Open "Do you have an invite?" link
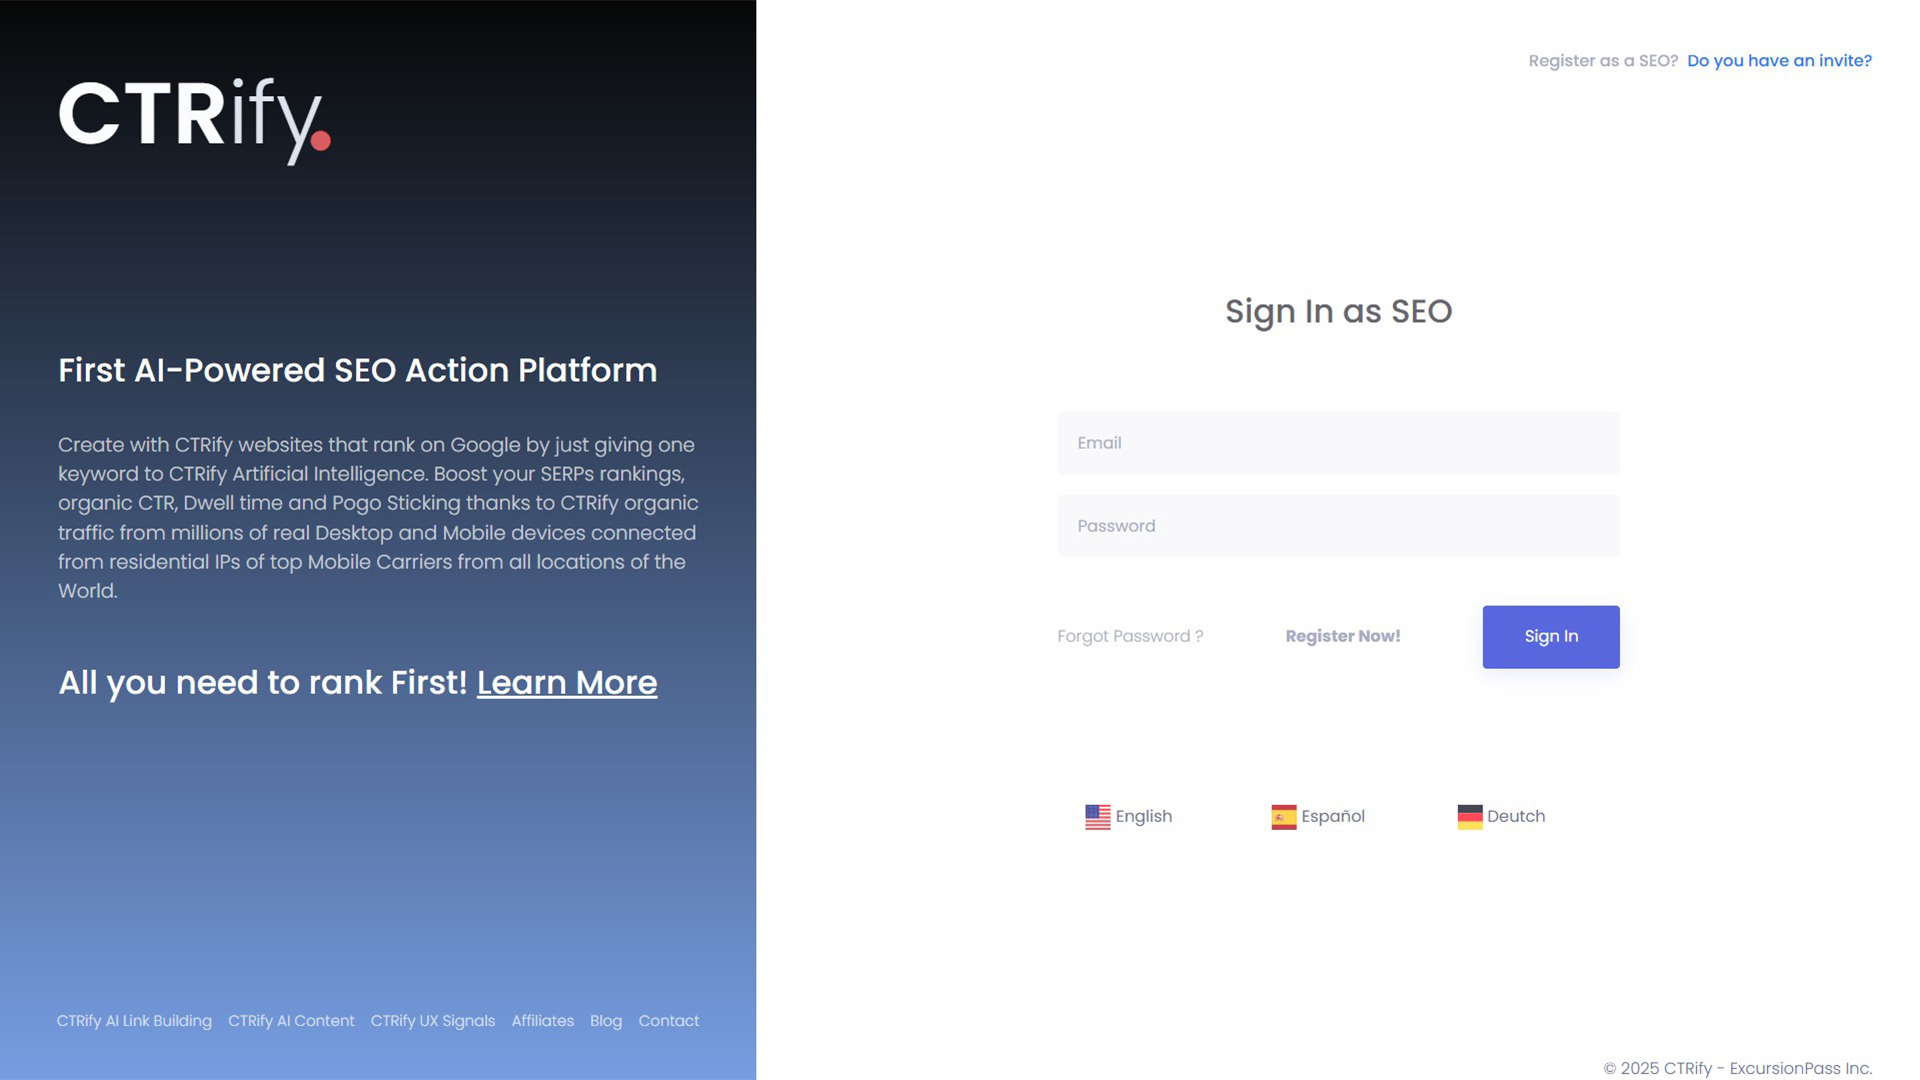The image size is (1920, 1080). 1779,61
